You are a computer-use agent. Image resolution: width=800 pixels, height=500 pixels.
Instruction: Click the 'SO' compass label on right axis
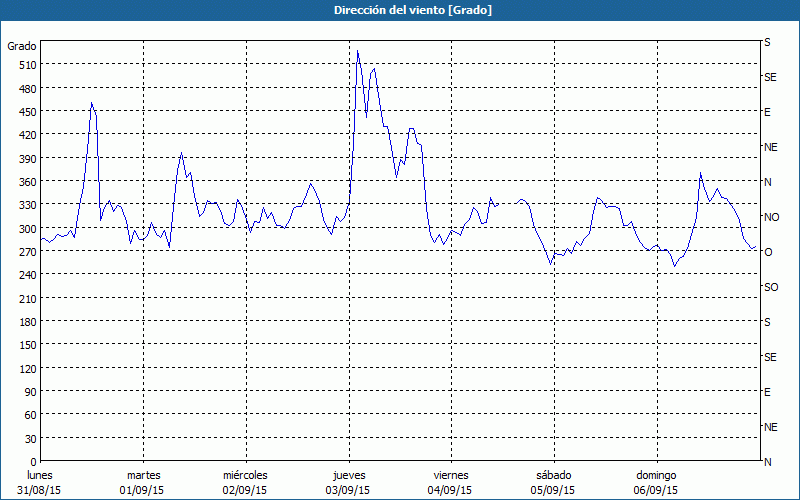pyautogui.click(x=771, y=287)
